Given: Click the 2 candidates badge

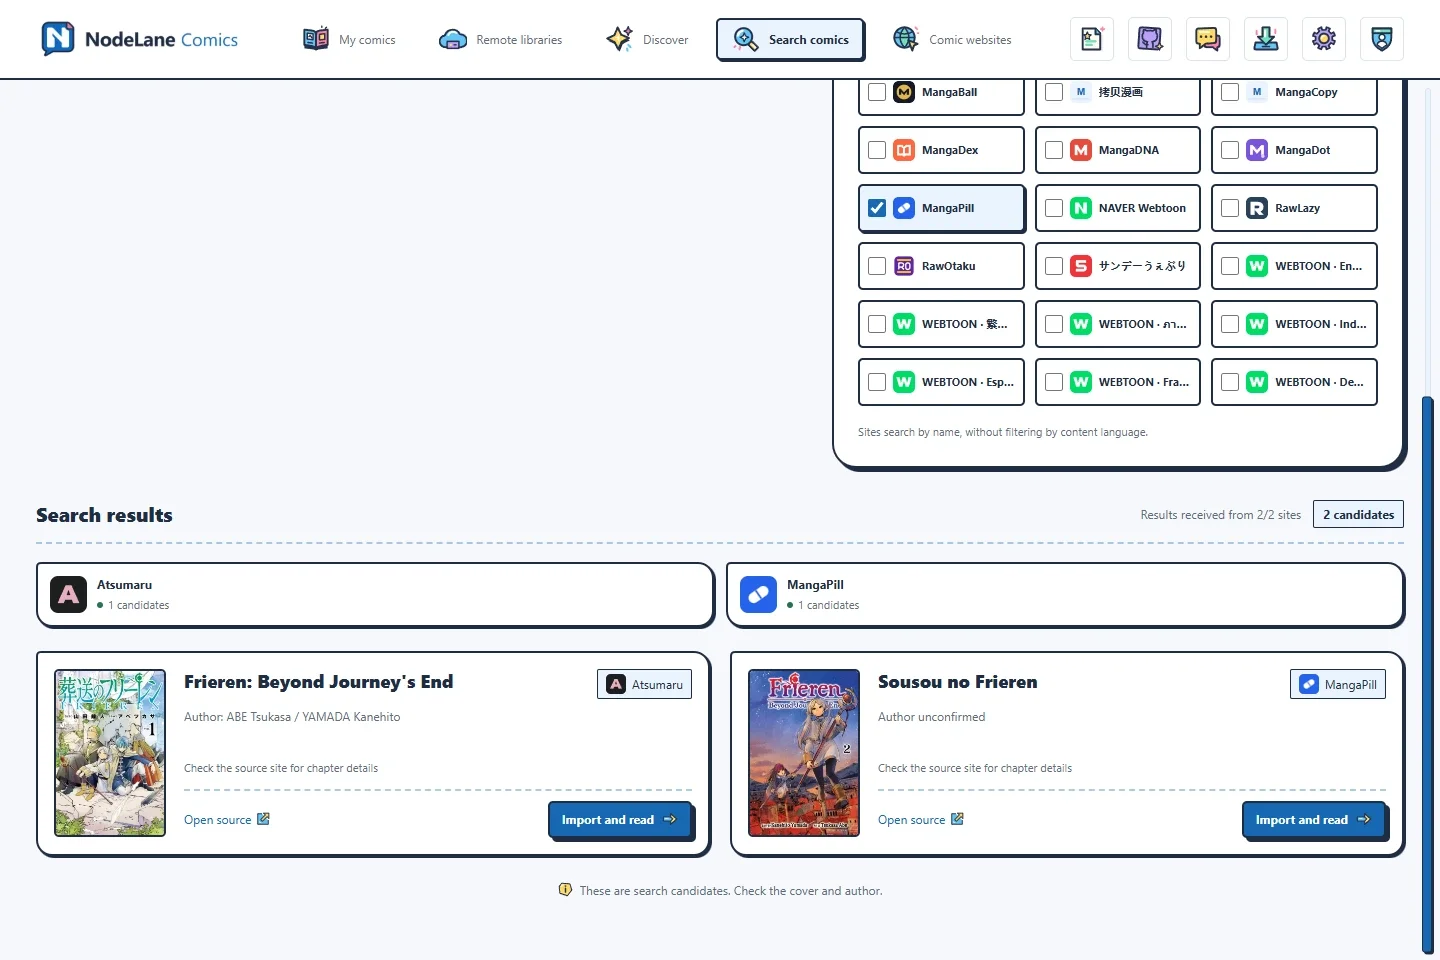Looking at the screenshot, I should (1358, 514).
